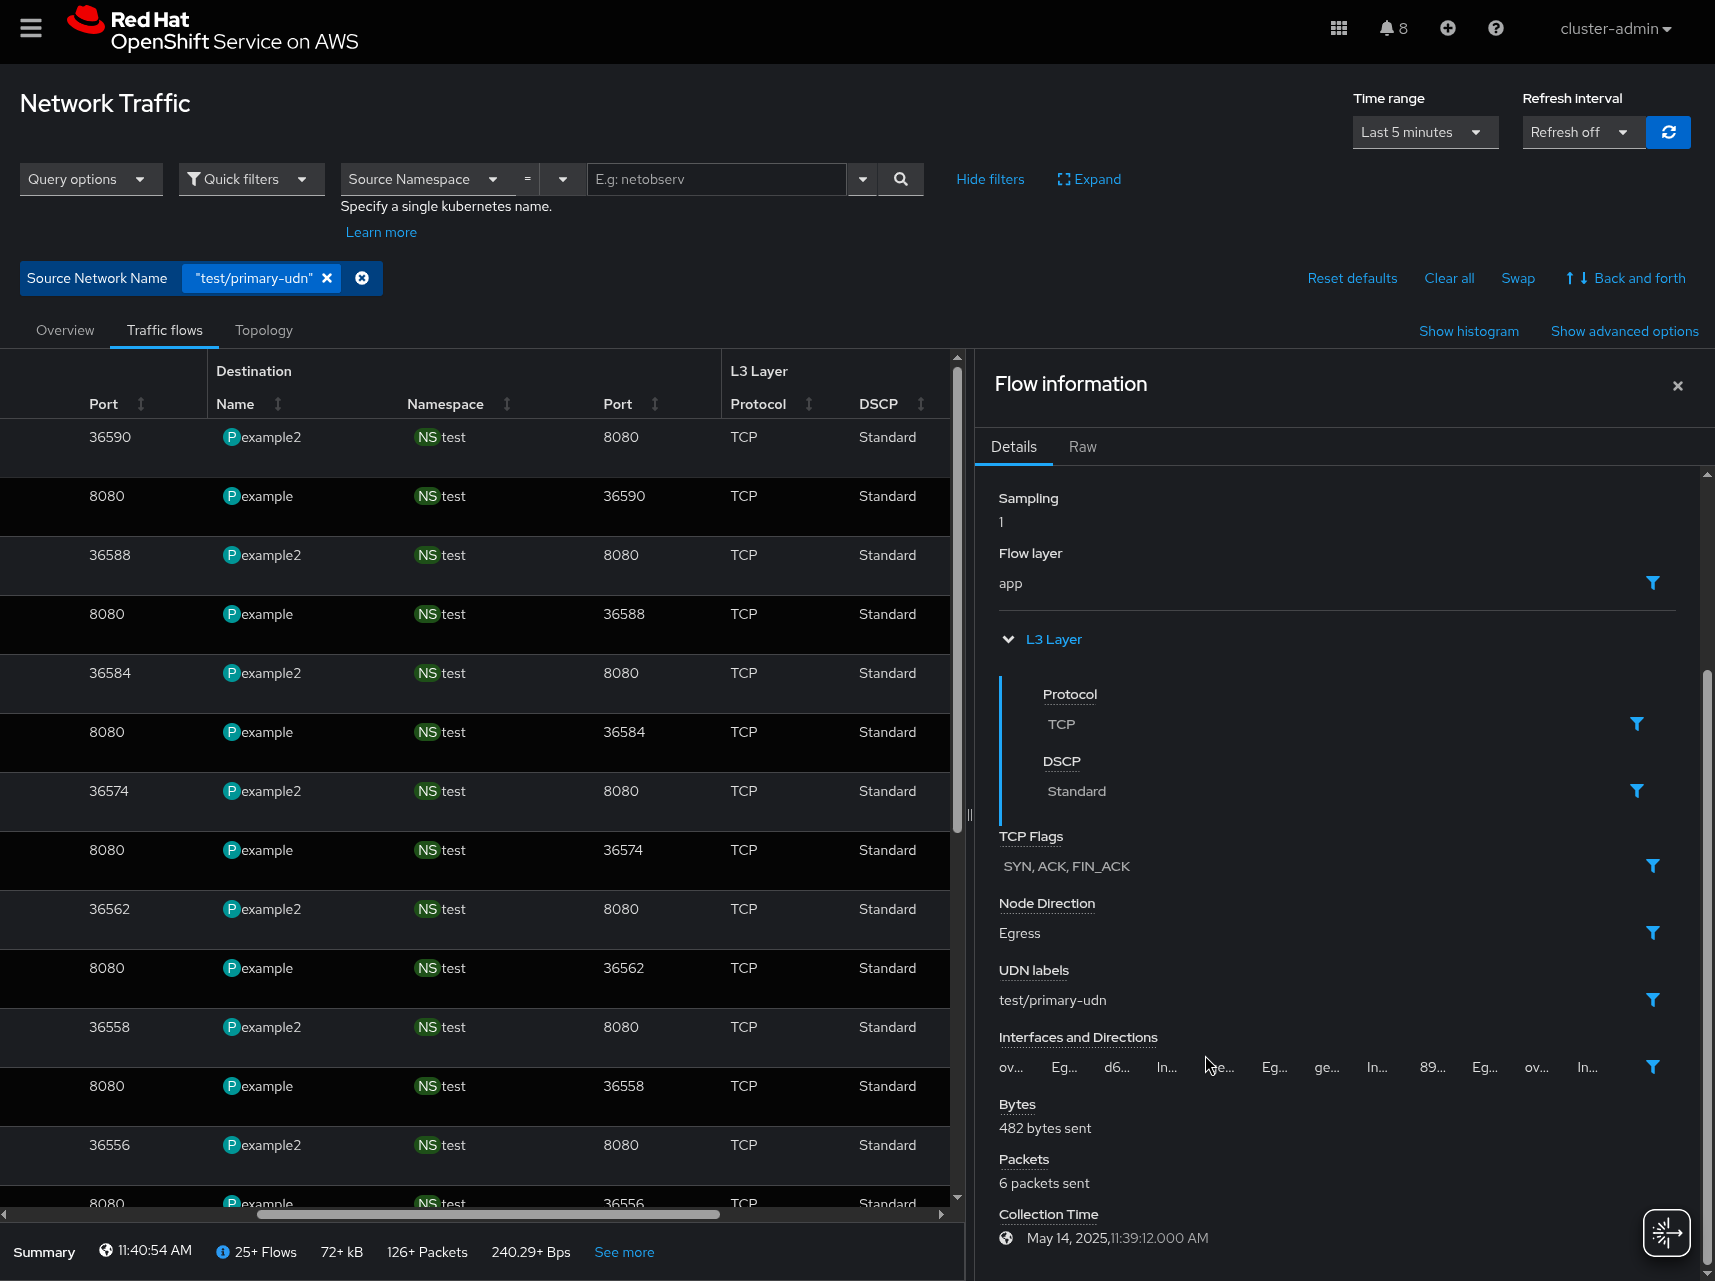1715x1281 pixels.
Task: Remove the "test/primary-udn" filter chip
Action: tap(327, 278)
